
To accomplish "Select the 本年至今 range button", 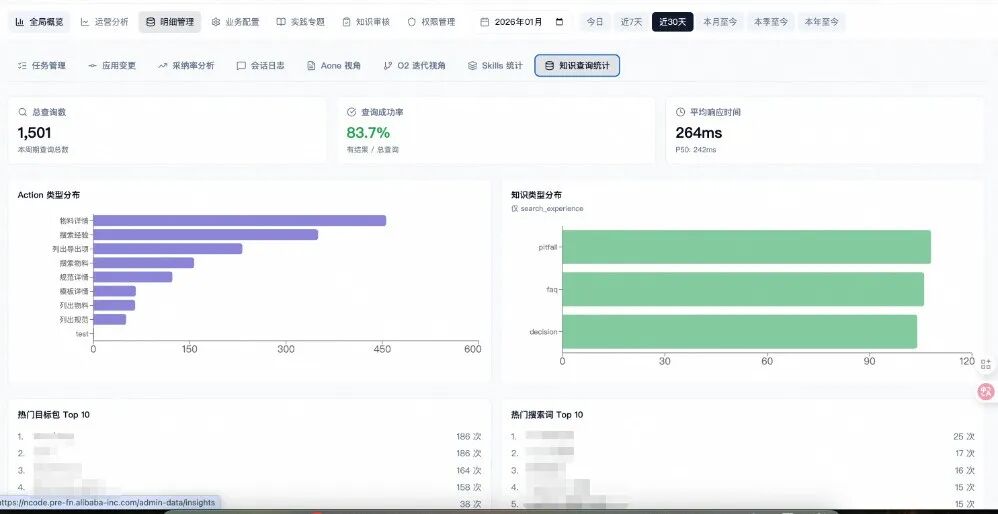I will coord(821,22).
